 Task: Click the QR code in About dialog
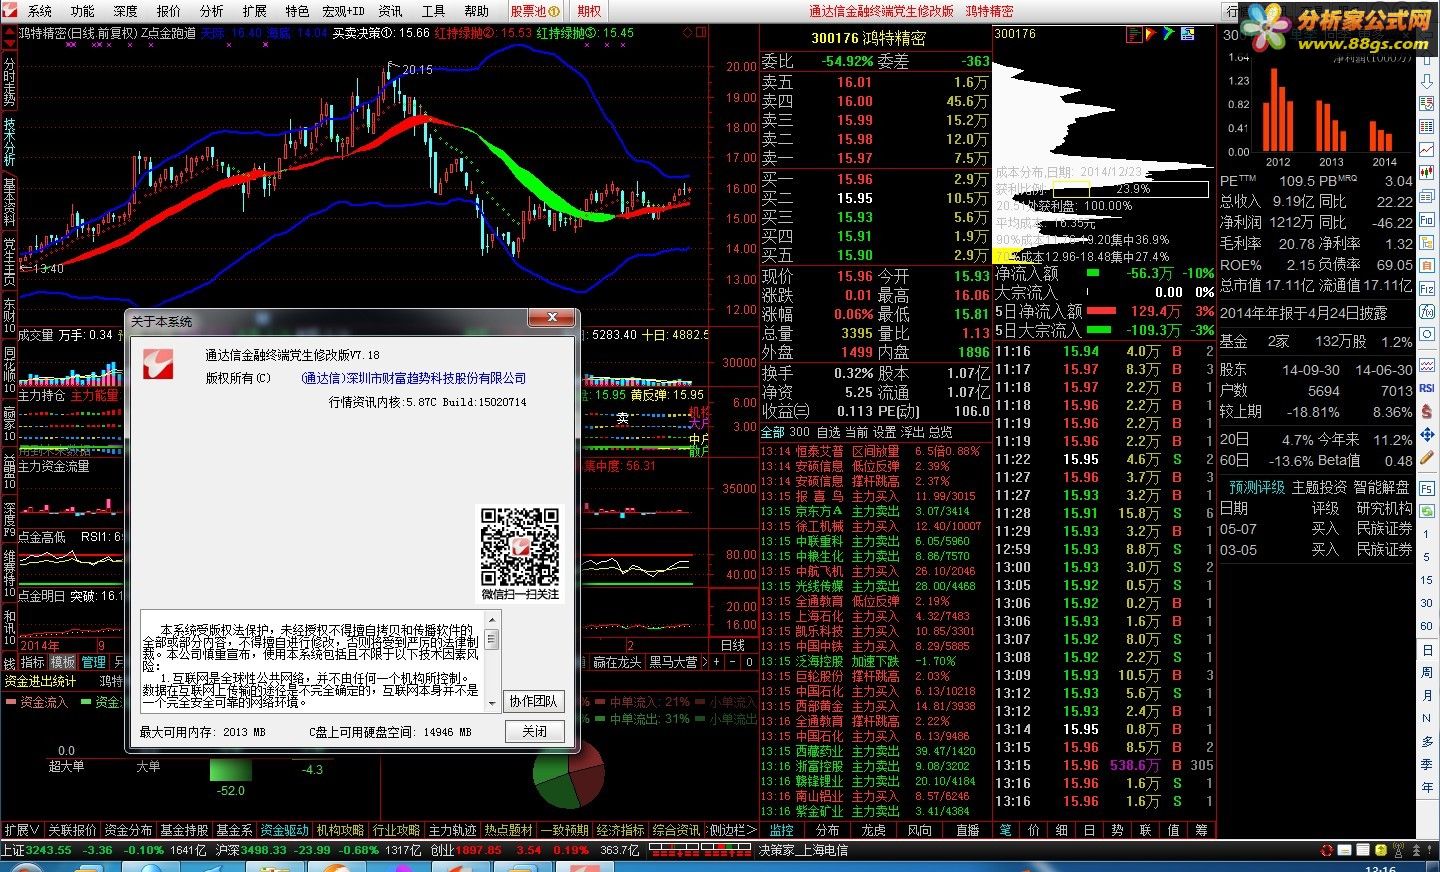click(519, 546)
